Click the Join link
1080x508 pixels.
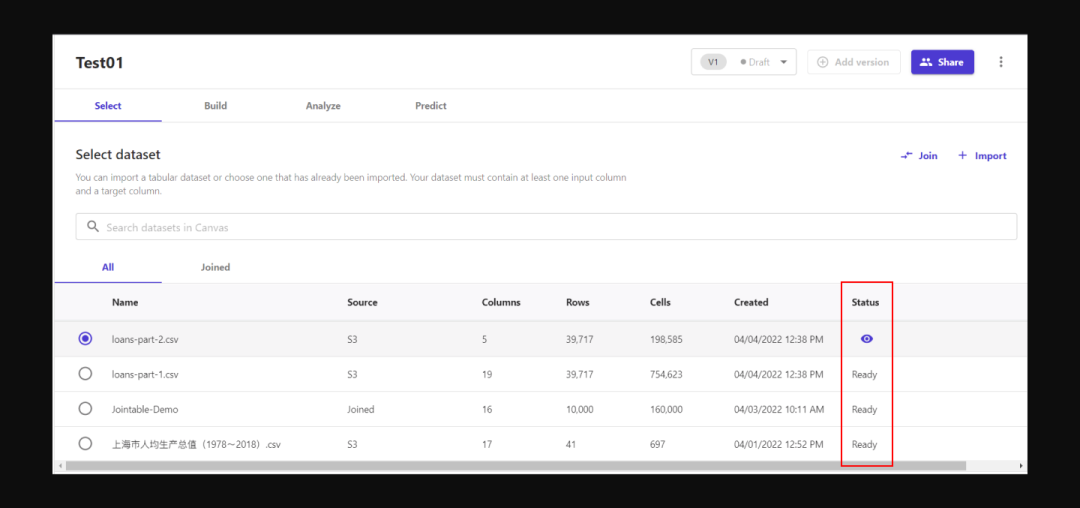(x=919, y=156)
